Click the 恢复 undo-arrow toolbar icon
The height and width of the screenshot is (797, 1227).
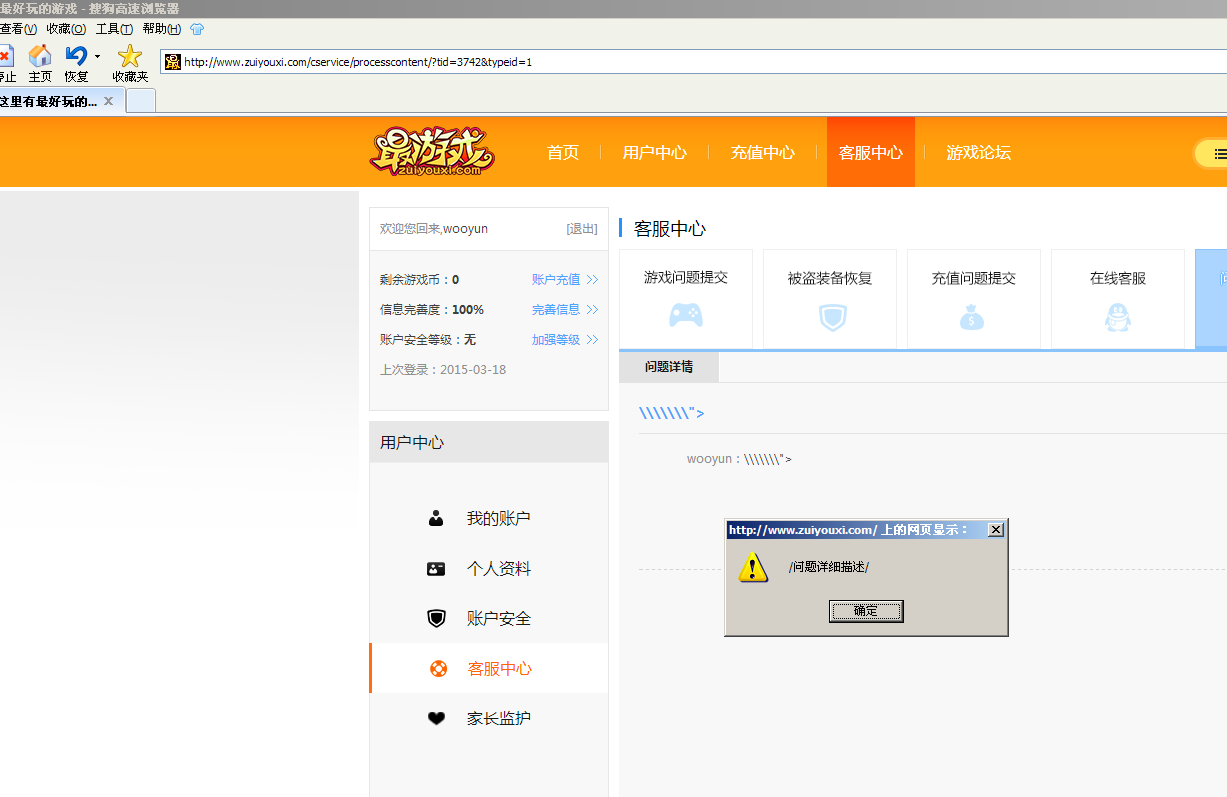click(x=76, y=56)
